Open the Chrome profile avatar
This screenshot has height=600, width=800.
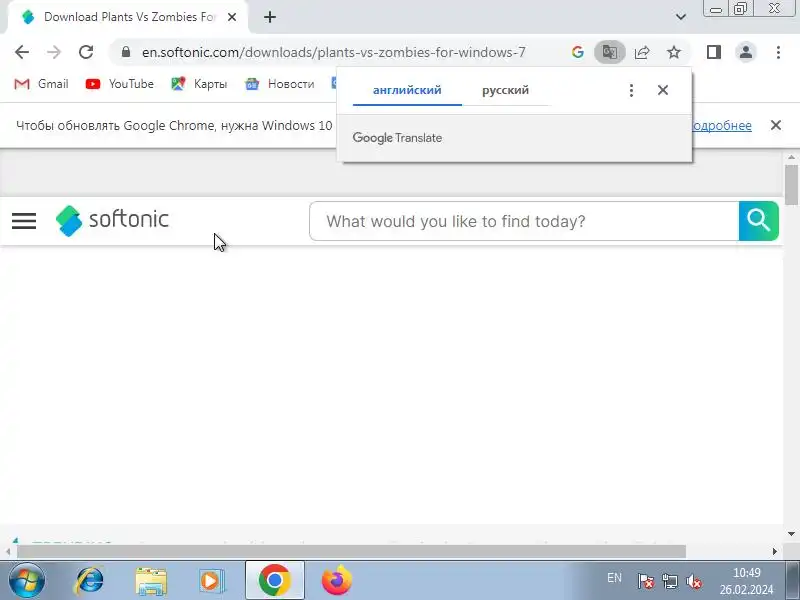point(746,52)
